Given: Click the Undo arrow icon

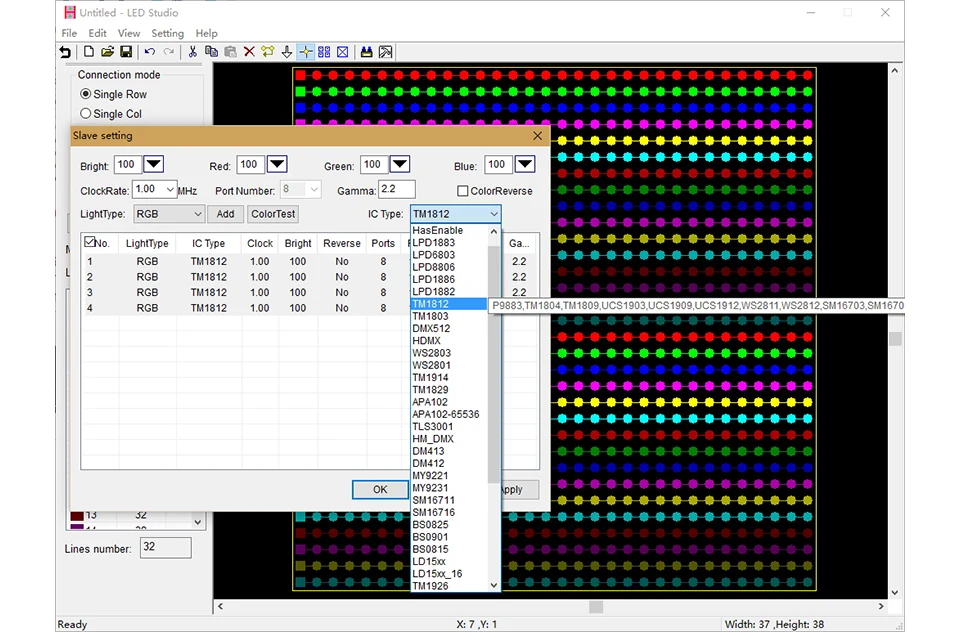Looking at the screenshot, I should coord(149,52).
